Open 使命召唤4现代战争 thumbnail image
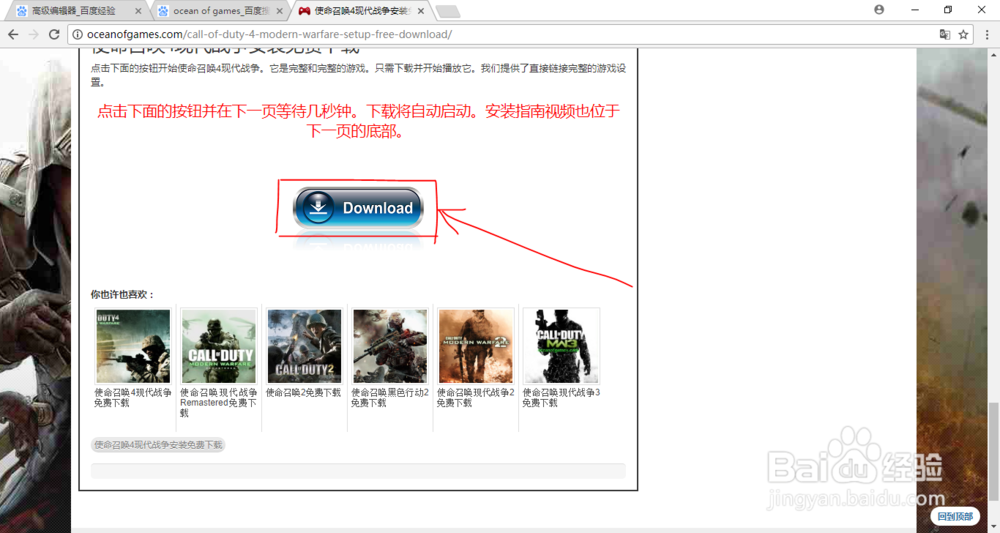This screenshot has width=1000, height=533. coord(133,346)
